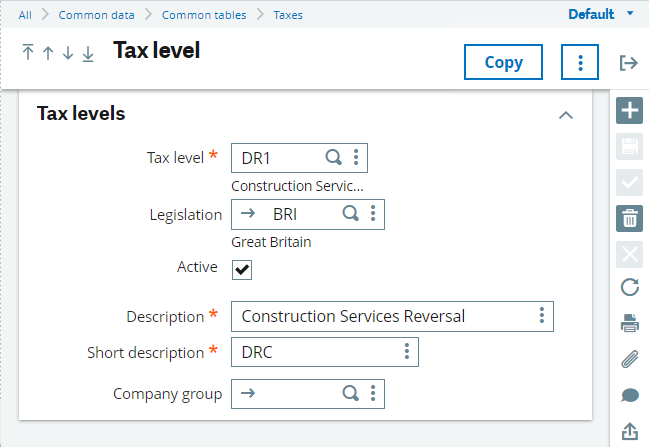Click the save disk icon
Screen dimensions: 649x447
(630, 147)
